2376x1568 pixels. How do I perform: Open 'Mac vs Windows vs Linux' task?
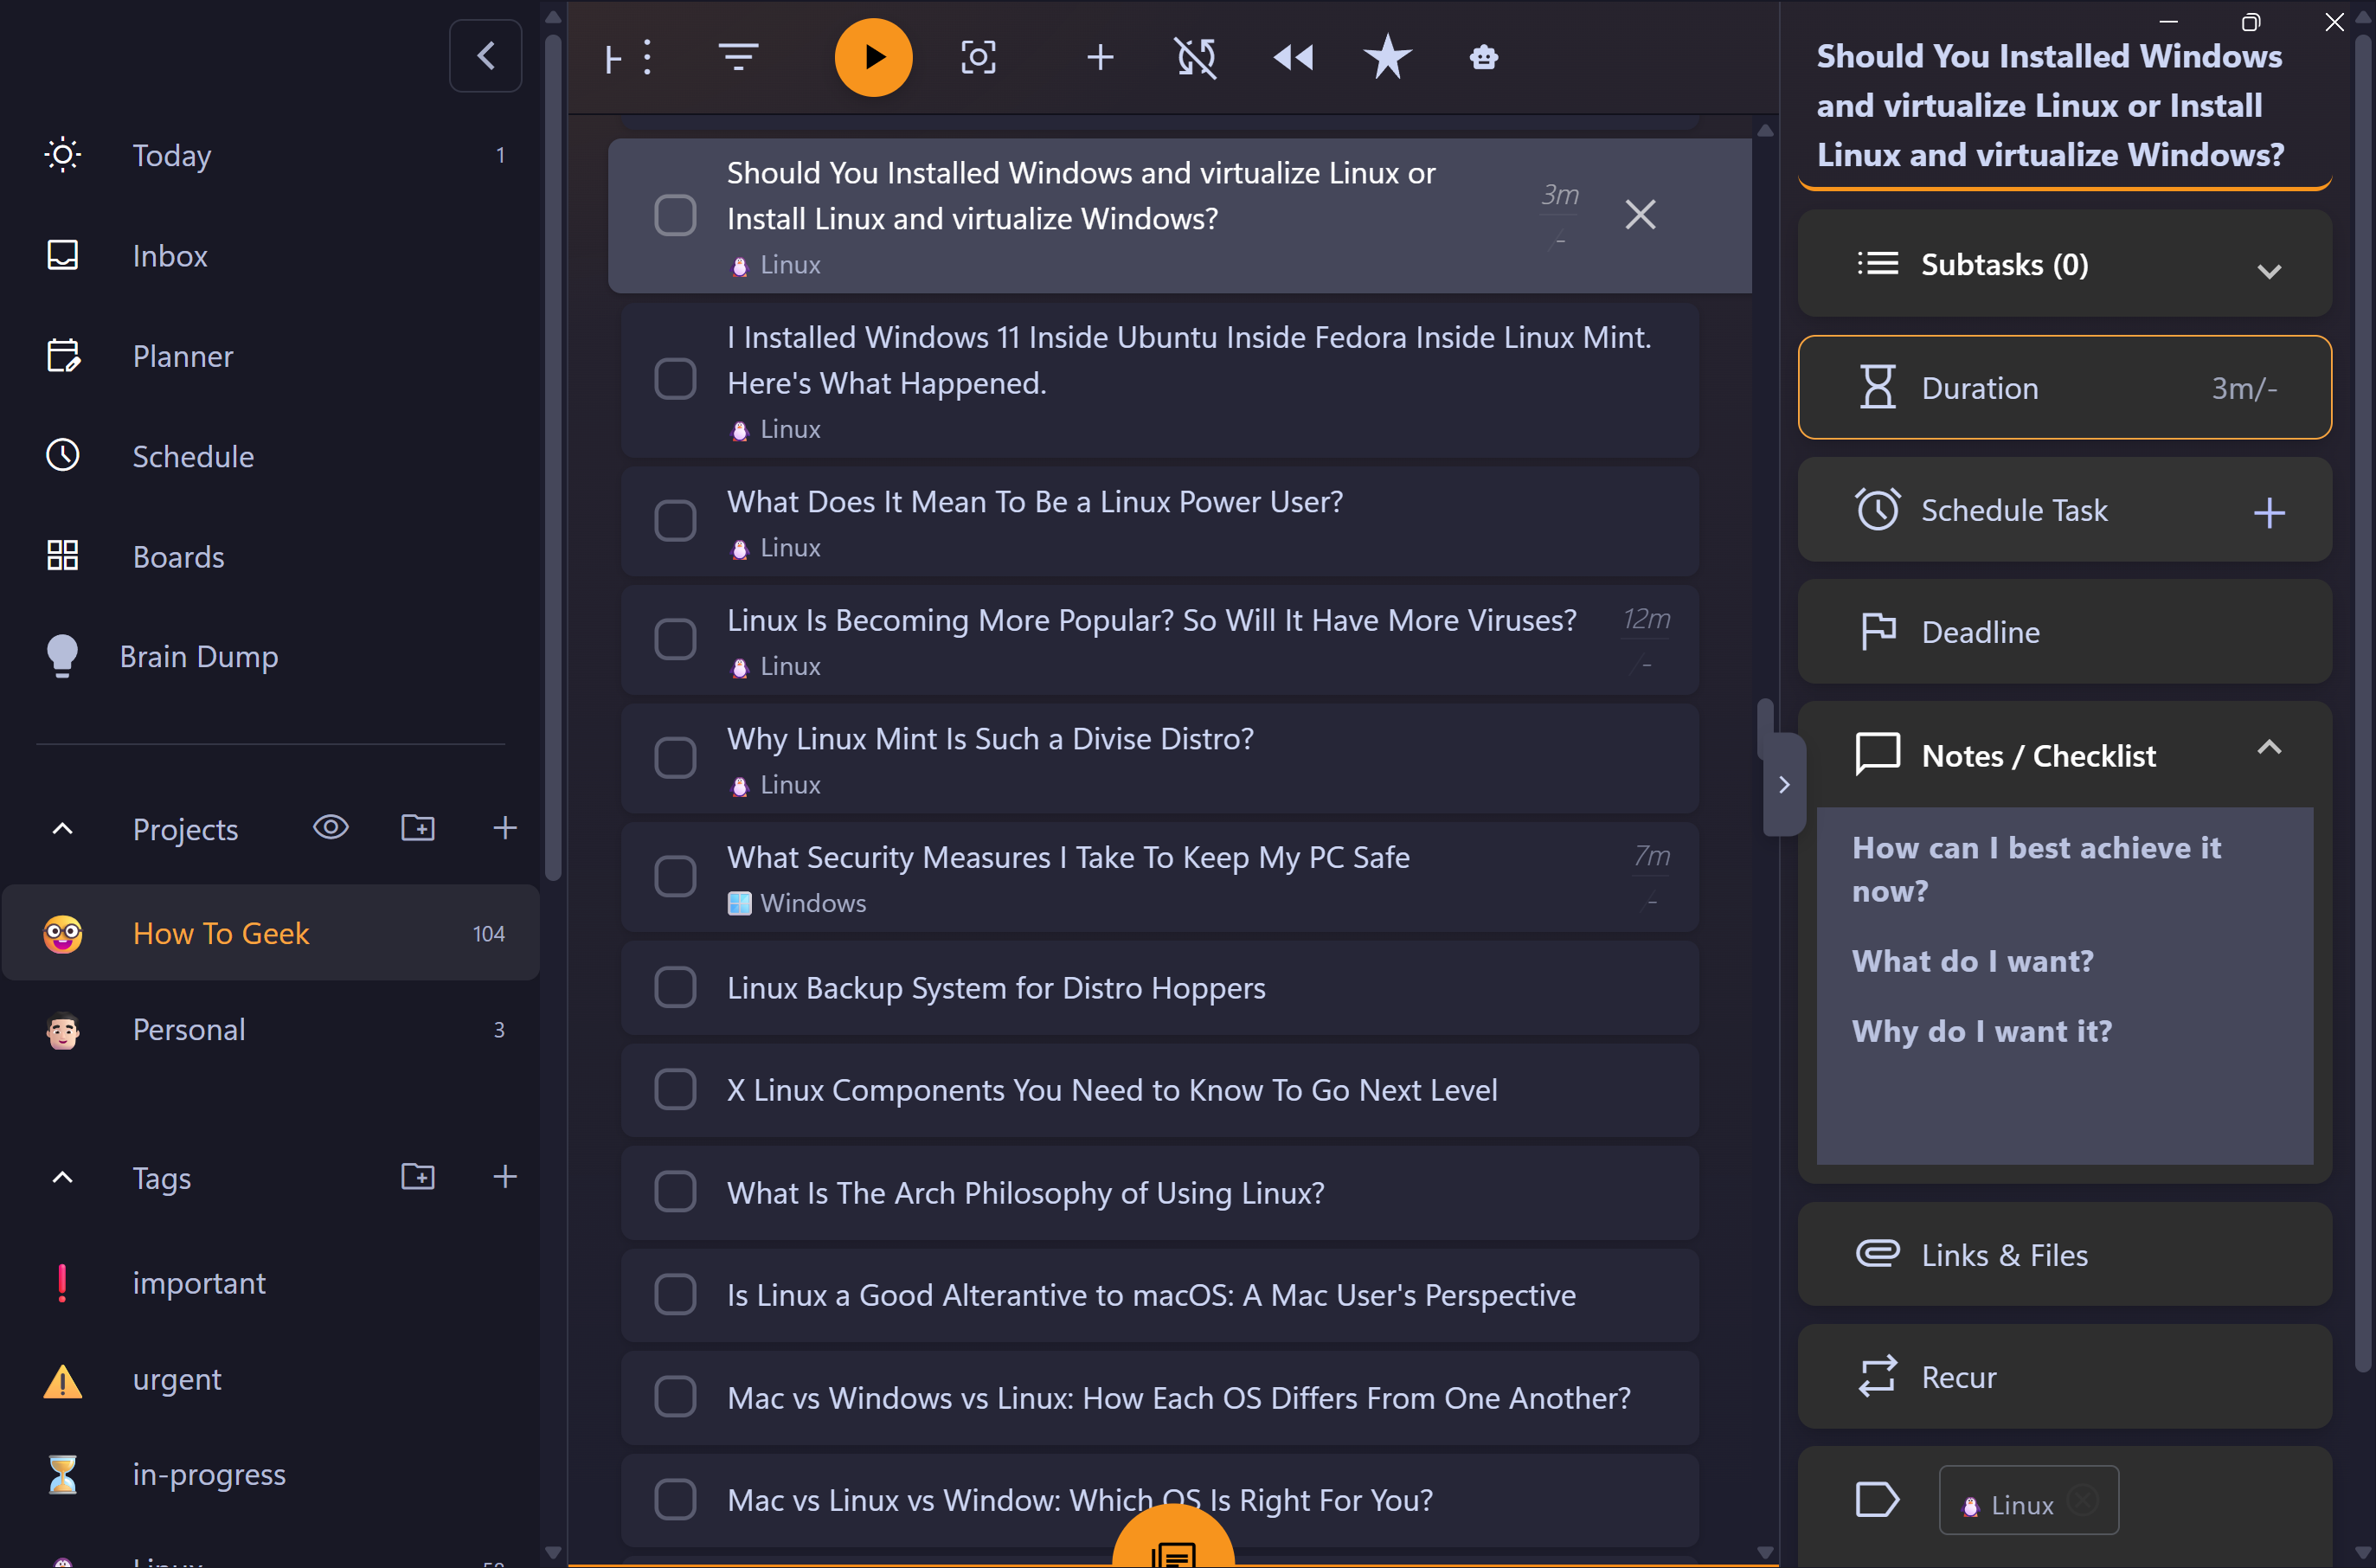click(x=1159, y=1397)
